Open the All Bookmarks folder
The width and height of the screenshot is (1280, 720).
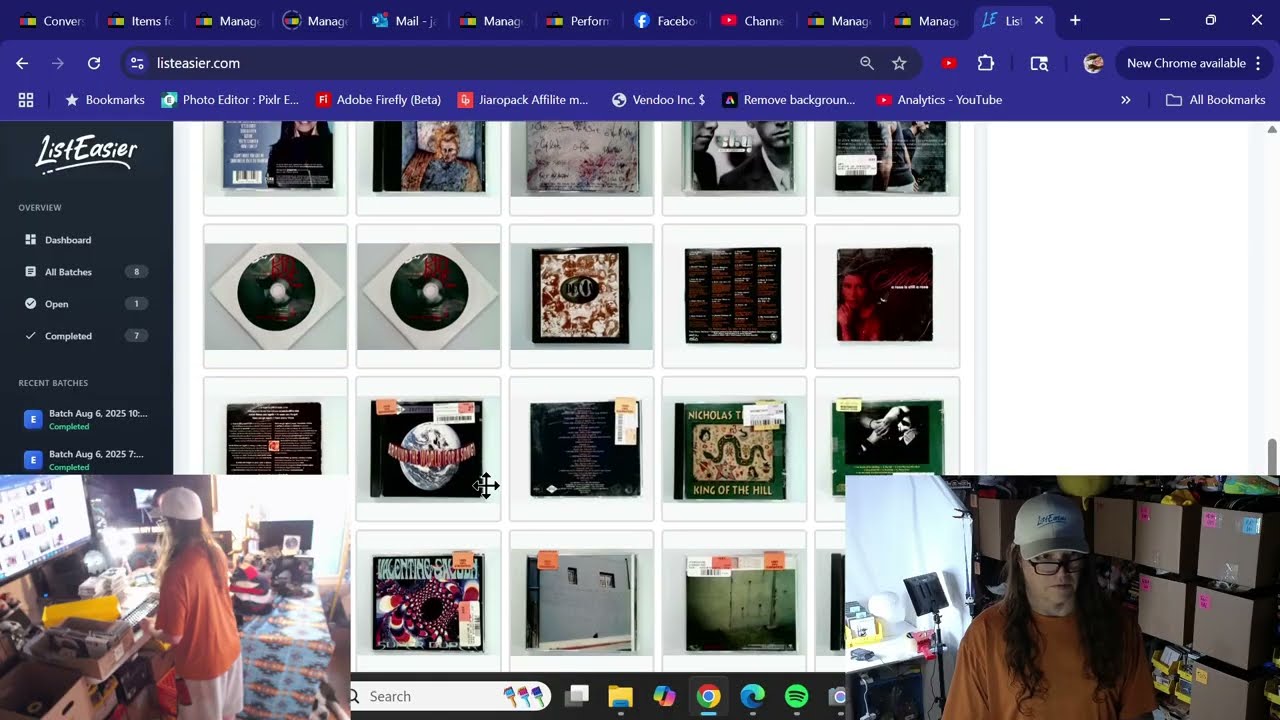click(x=1216, y=100)
